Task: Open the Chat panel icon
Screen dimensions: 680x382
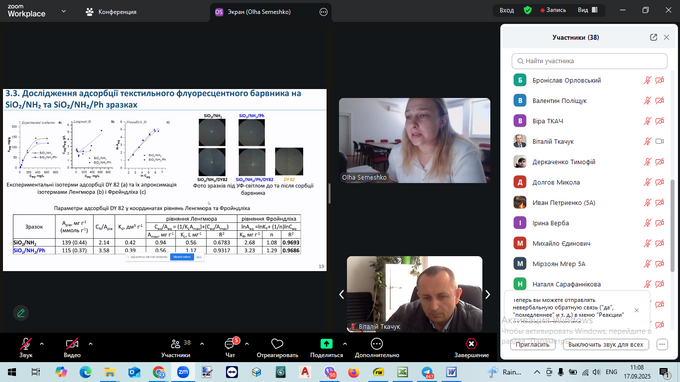Action: coord(230,344)
